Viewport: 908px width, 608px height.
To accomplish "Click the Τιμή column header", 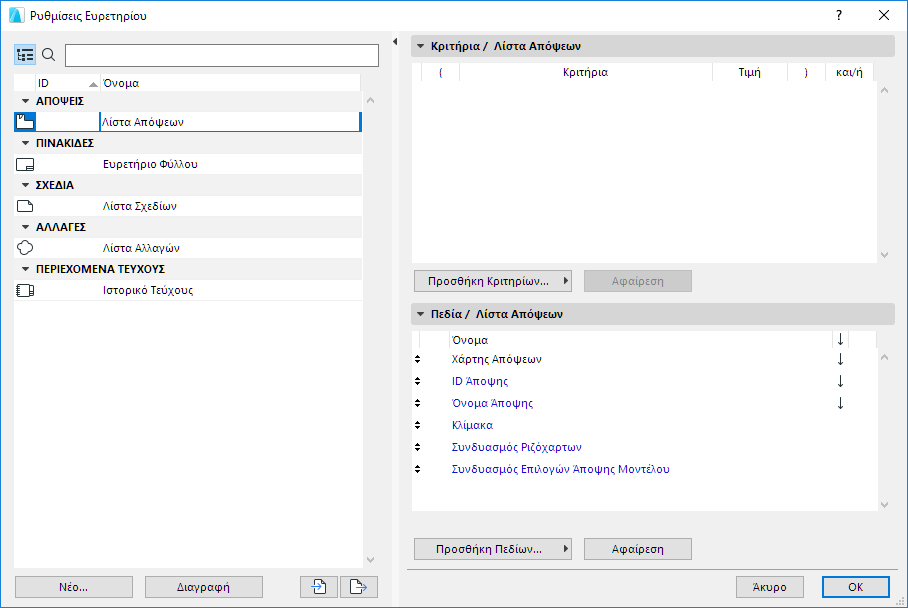I will tap(749, 72).
